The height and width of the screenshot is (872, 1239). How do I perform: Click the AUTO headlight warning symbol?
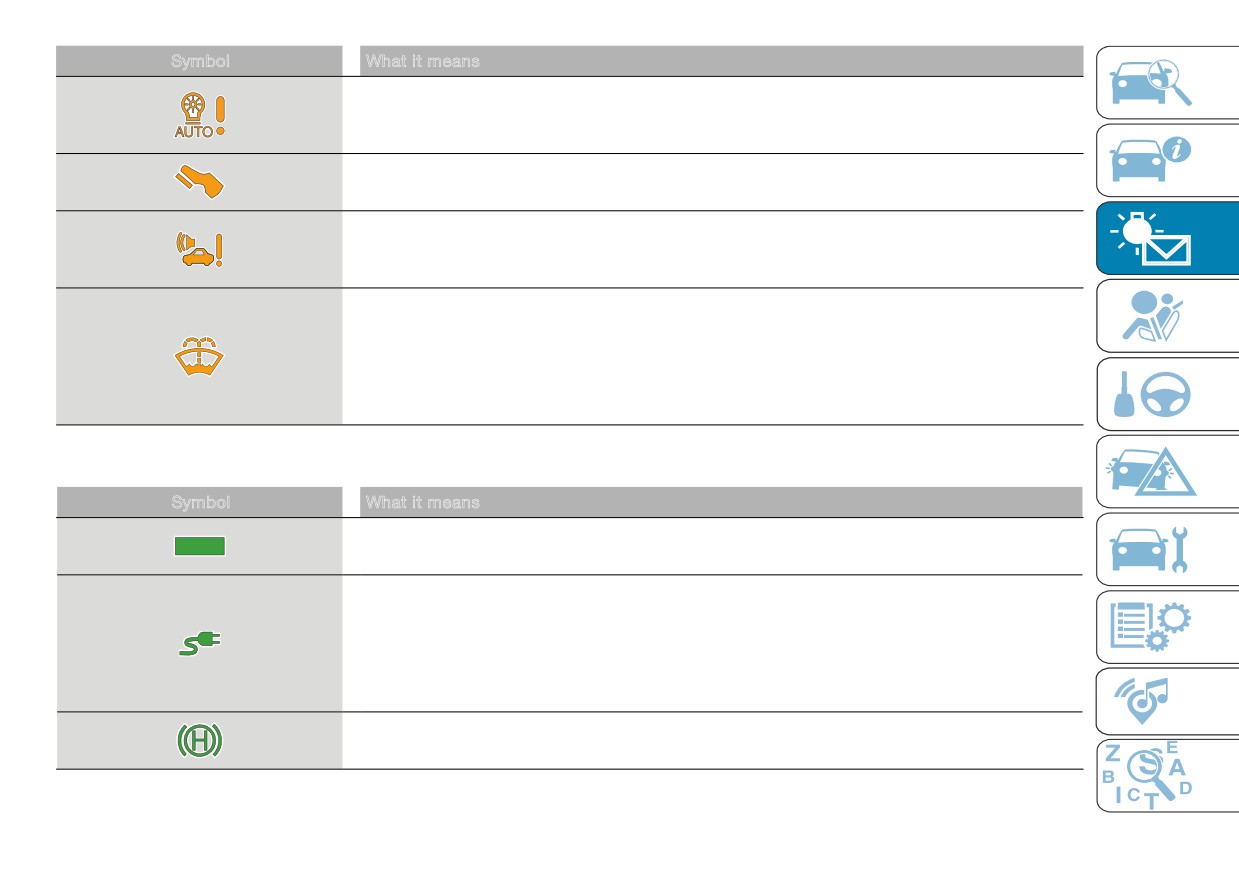pos(200,116)
